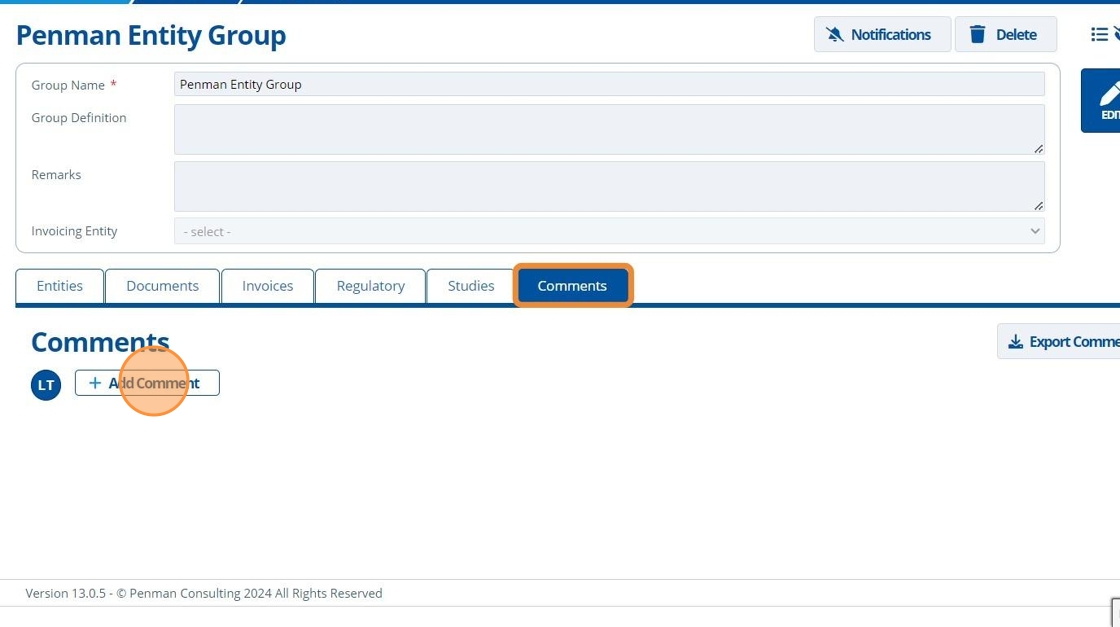Click the Remarks textarea resize handle
Image resolution: width=1120 pixels, height=627 pixels.
1039,206
